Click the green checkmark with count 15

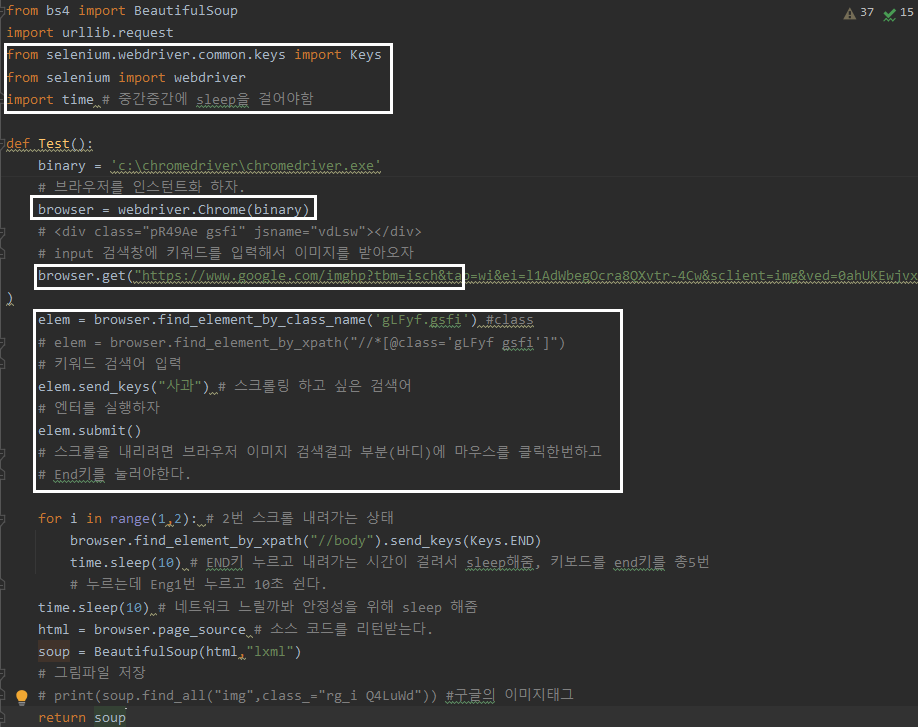[x=898, y=13]
